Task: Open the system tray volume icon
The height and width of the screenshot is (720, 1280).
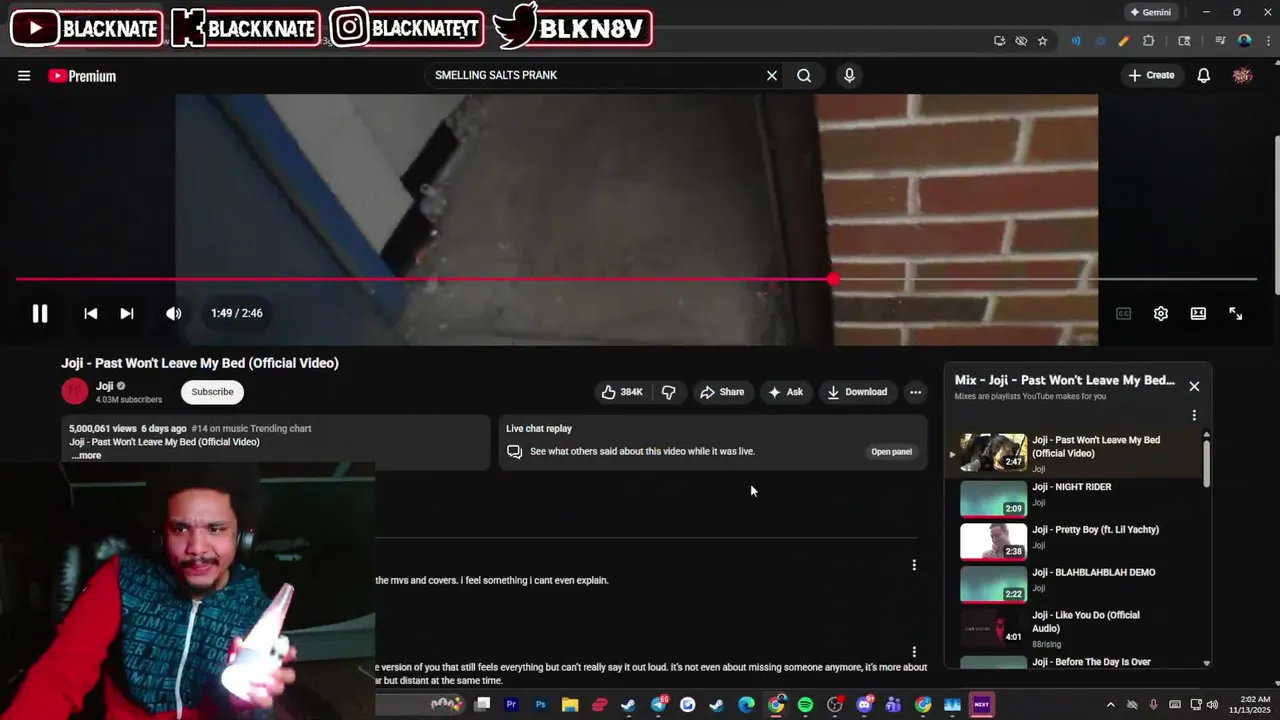Action: coord(1214,705)
